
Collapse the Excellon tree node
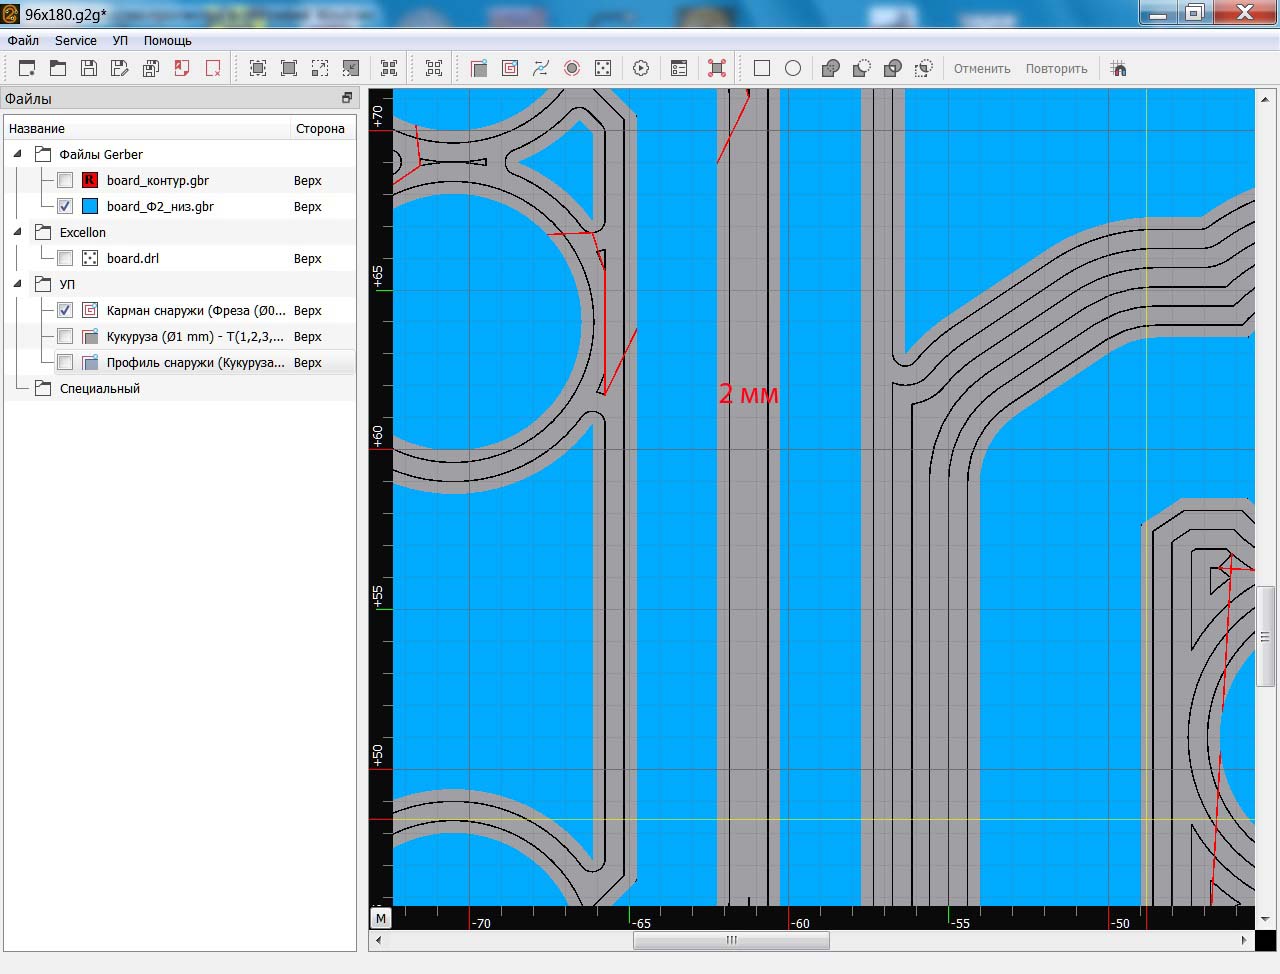coord(18,232)
